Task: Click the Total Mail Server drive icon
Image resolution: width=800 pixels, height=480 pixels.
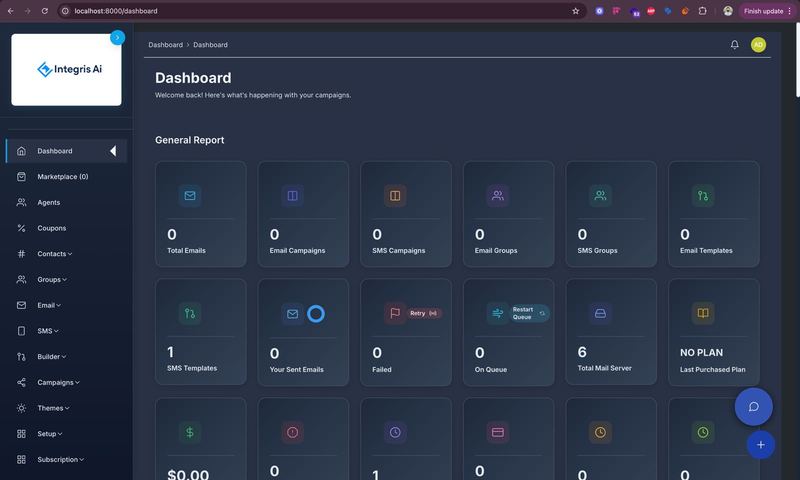Action: tap(600, 313)
